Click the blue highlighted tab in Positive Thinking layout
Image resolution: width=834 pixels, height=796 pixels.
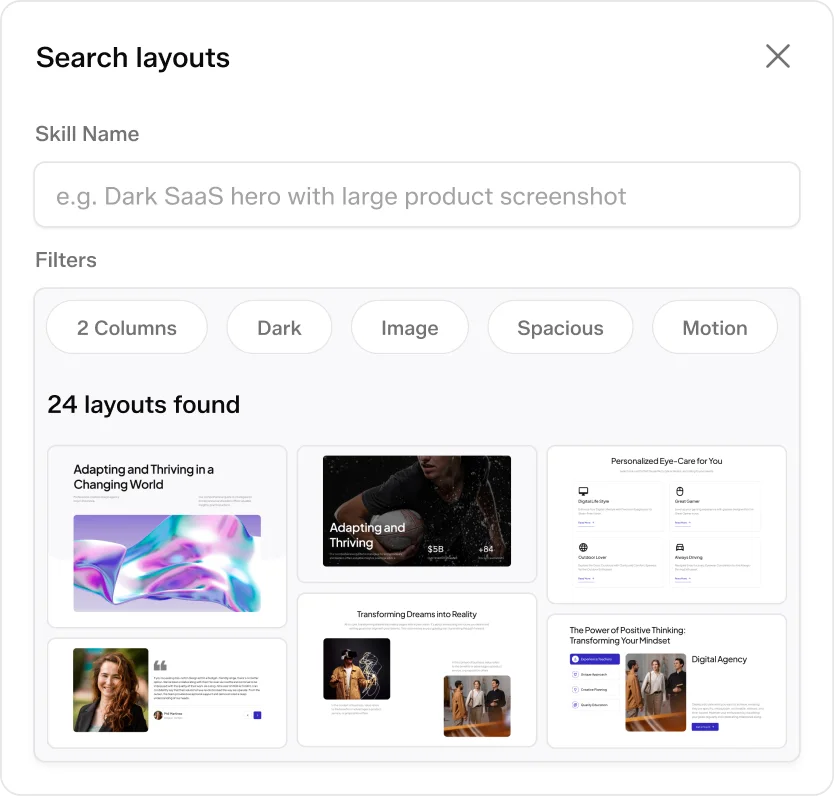coord(595,659)
